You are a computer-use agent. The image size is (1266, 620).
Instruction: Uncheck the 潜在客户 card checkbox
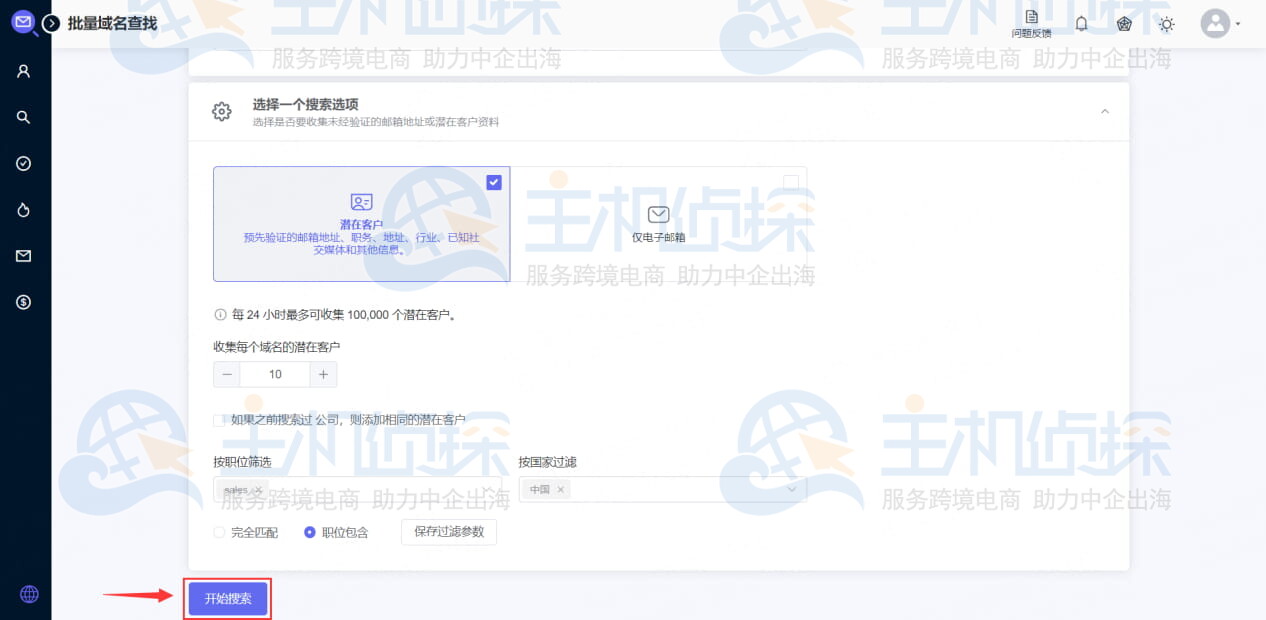tap(493, 182)
